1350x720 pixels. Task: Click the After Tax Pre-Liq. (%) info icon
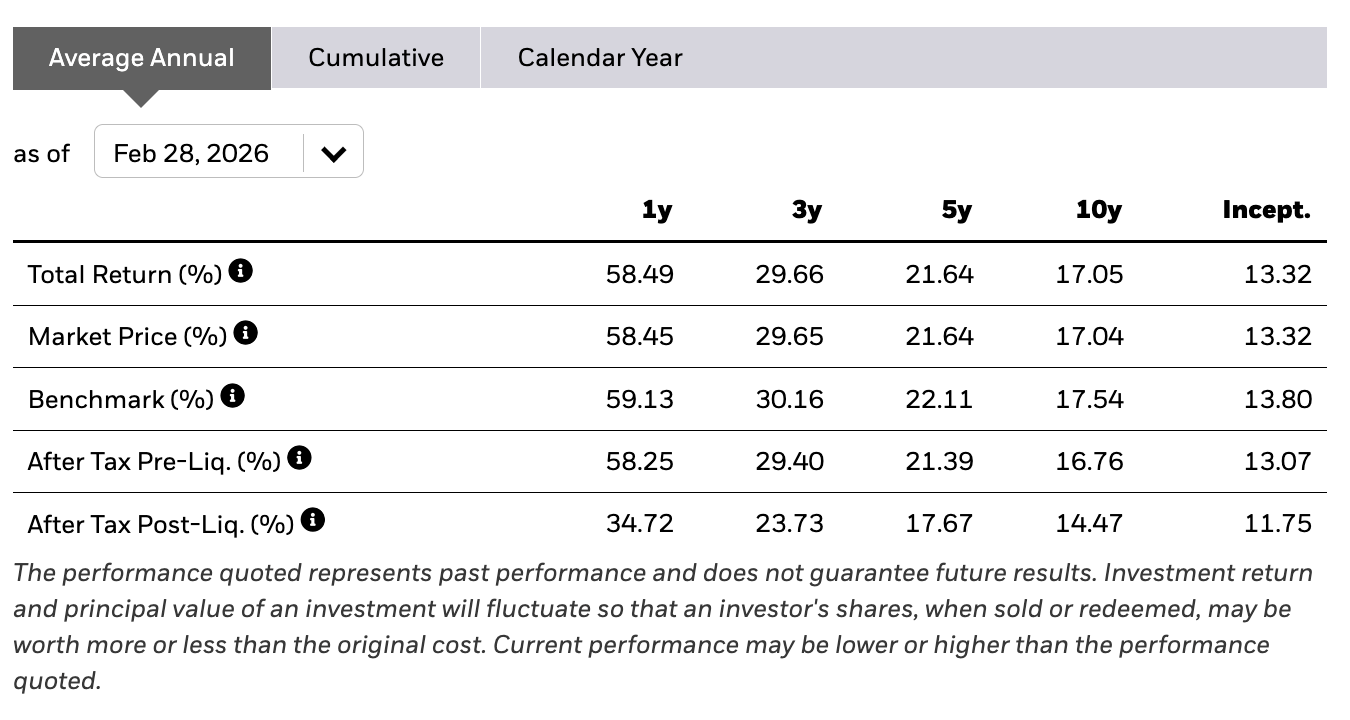[x=299, y=458]
